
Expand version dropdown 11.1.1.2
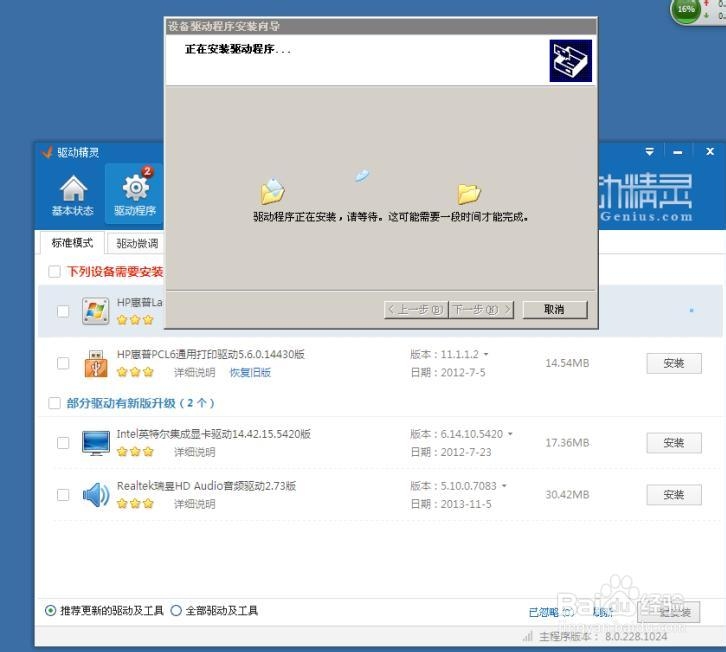point(486,355)
